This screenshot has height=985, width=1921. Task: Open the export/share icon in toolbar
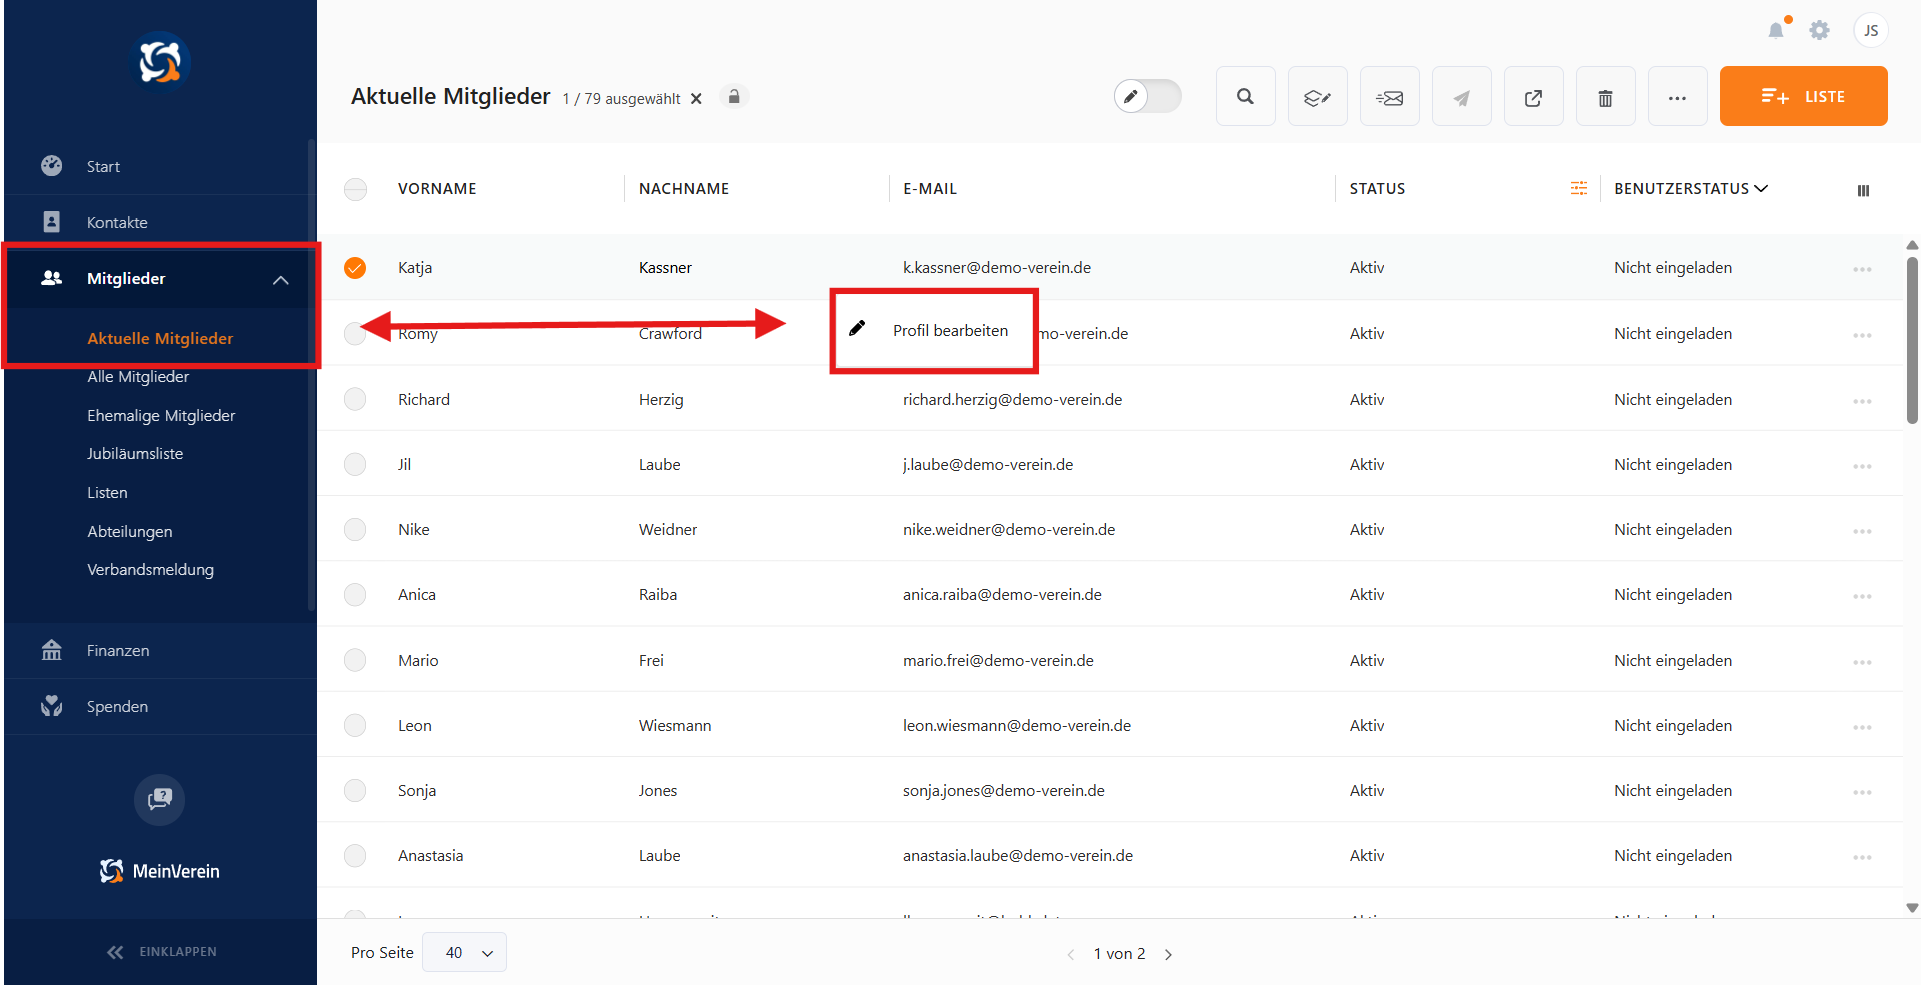1533,97
